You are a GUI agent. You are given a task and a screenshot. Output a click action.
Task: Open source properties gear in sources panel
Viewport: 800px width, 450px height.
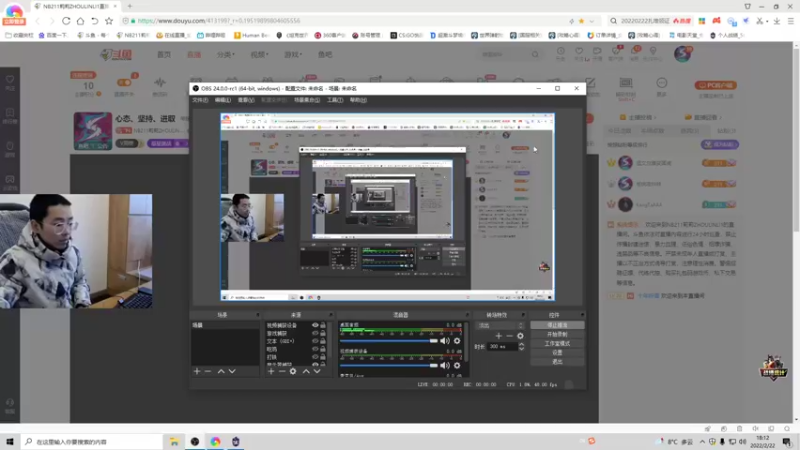point(293,371)
